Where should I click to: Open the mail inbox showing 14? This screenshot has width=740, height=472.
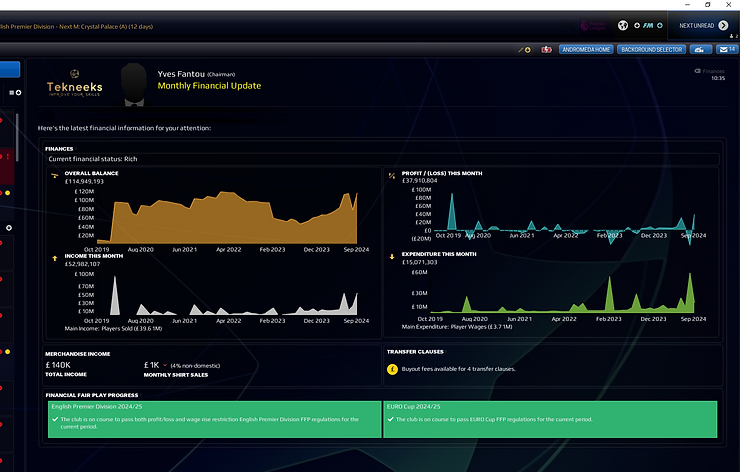726,50
